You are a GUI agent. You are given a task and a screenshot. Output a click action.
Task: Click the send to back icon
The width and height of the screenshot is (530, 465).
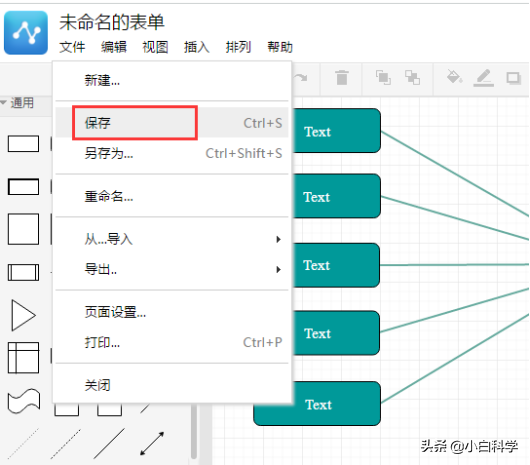[412, 77]
